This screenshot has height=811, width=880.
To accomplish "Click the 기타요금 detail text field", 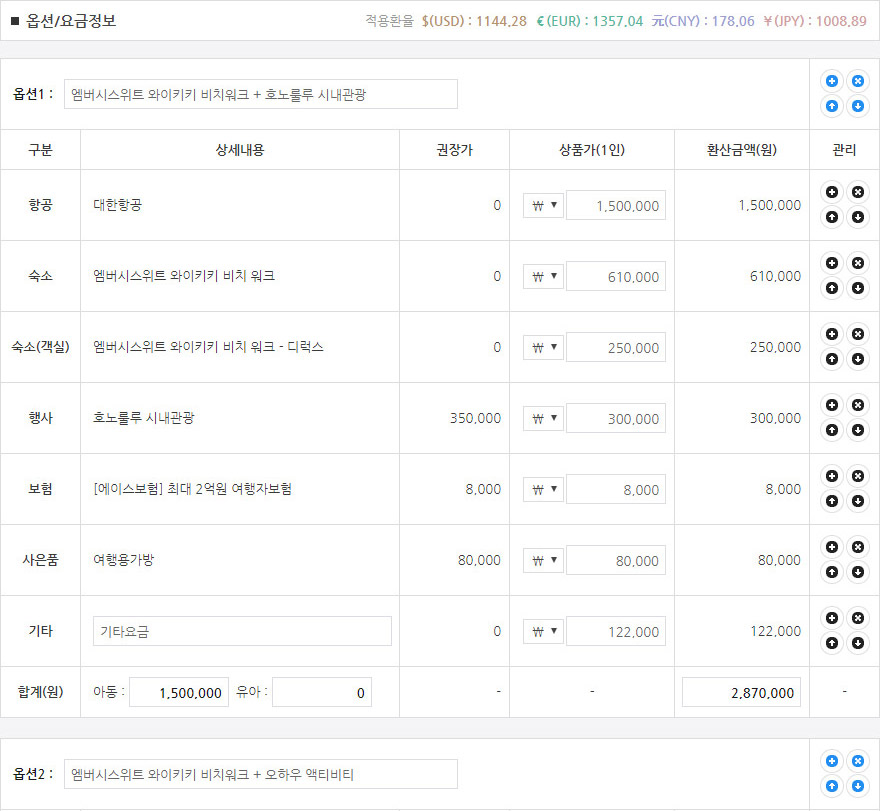I will point(242,631).
